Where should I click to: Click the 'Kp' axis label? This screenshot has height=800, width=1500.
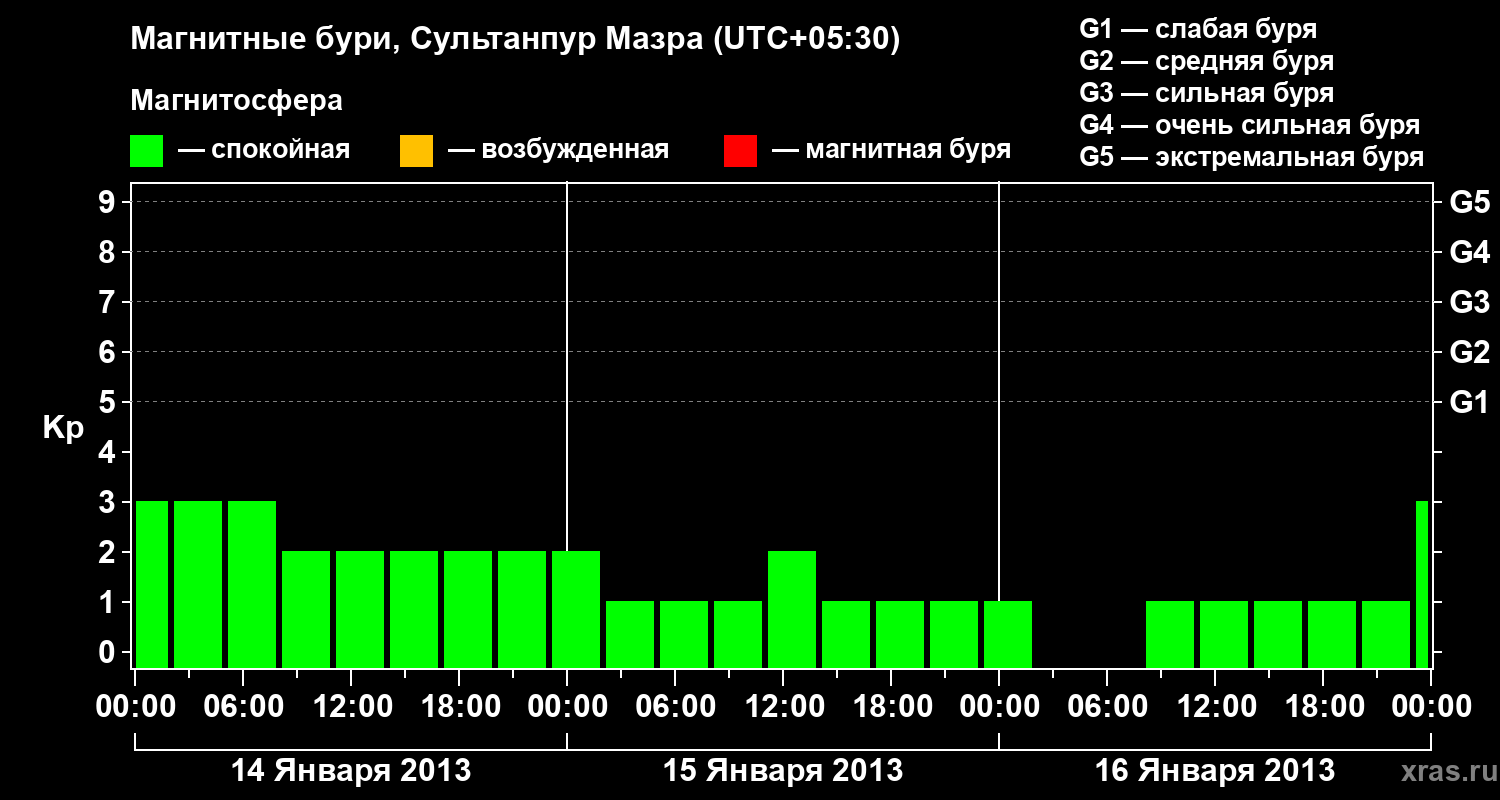point(63,428)
